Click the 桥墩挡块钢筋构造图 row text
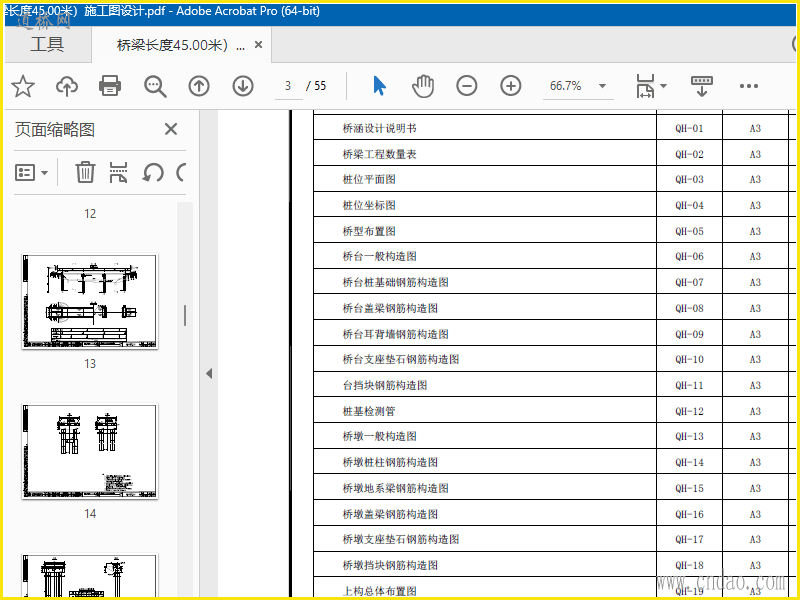This screenshot has width=800, height=600. [390, 565]
